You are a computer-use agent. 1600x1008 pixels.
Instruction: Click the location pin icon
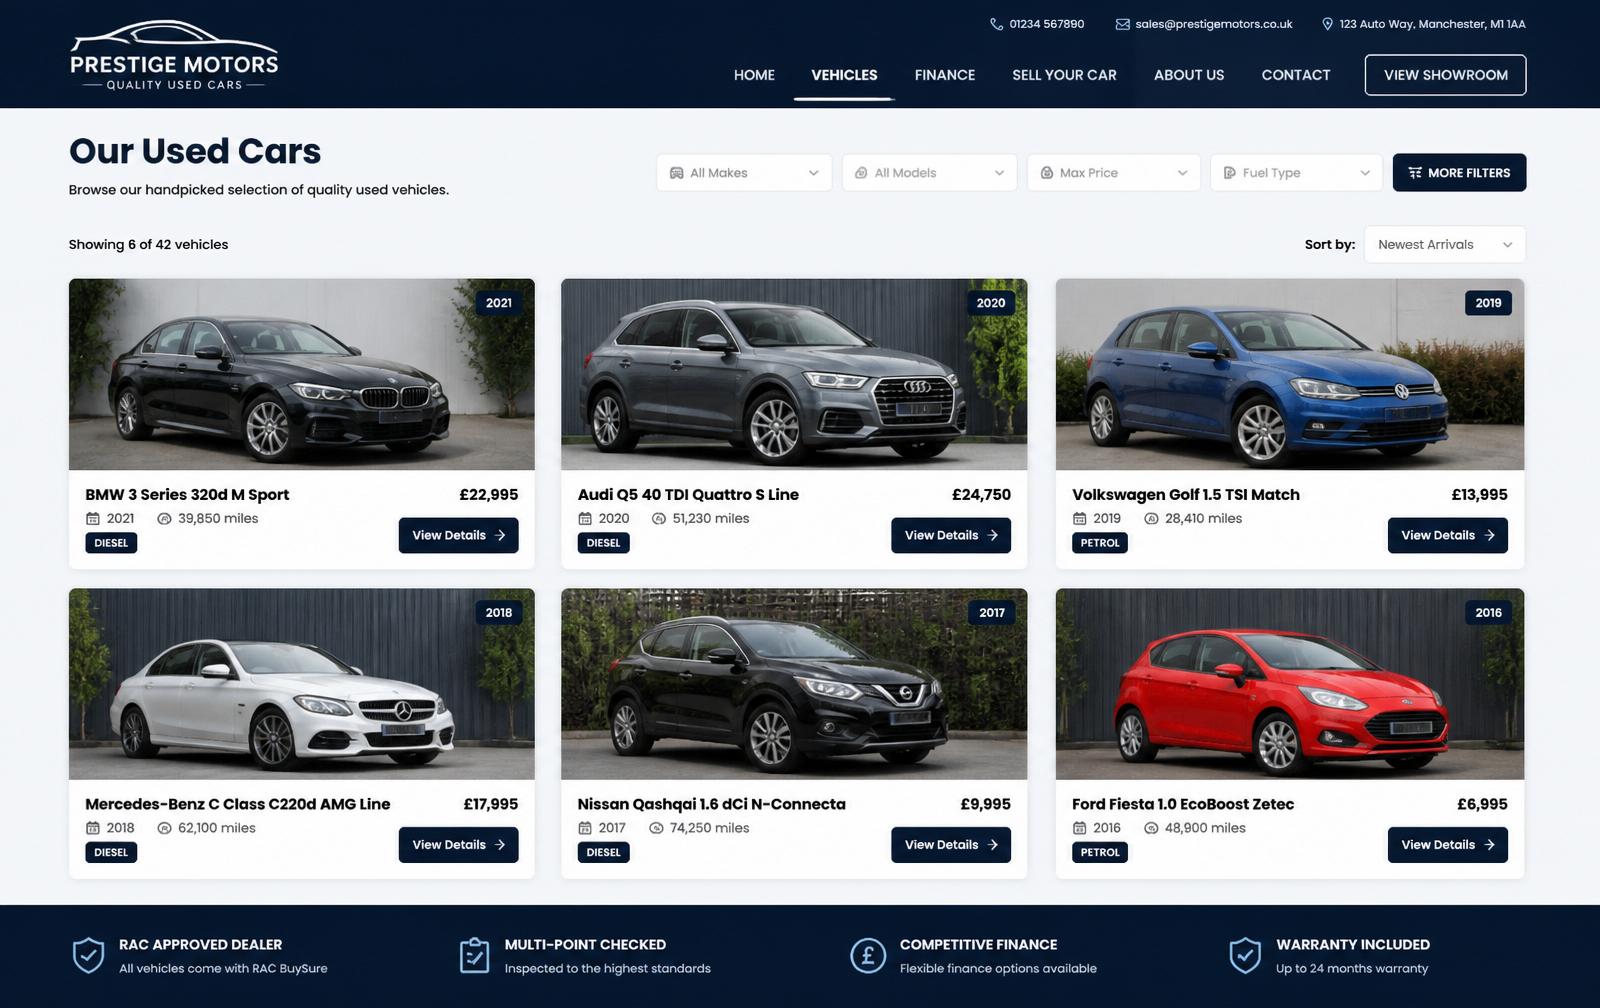tap(1327, 24)
